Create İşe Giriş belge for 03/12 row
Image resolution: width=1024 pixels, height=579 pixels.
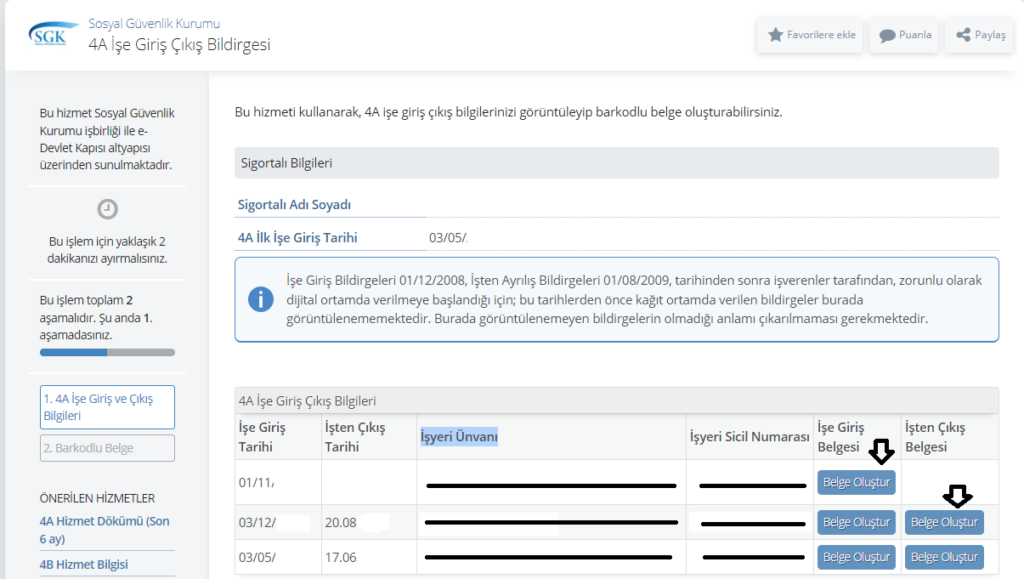856,522
